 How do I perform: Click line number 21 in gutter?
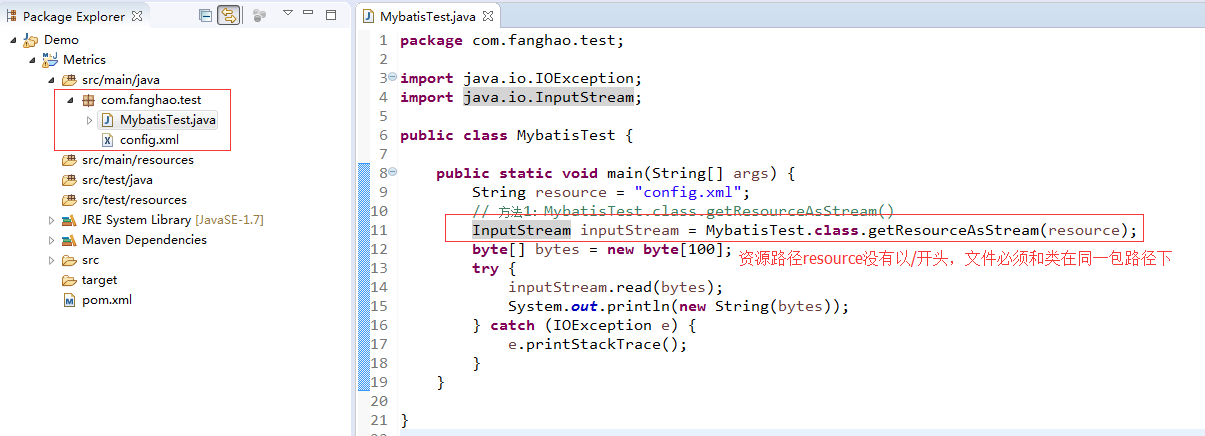click(x=379, y=420)
